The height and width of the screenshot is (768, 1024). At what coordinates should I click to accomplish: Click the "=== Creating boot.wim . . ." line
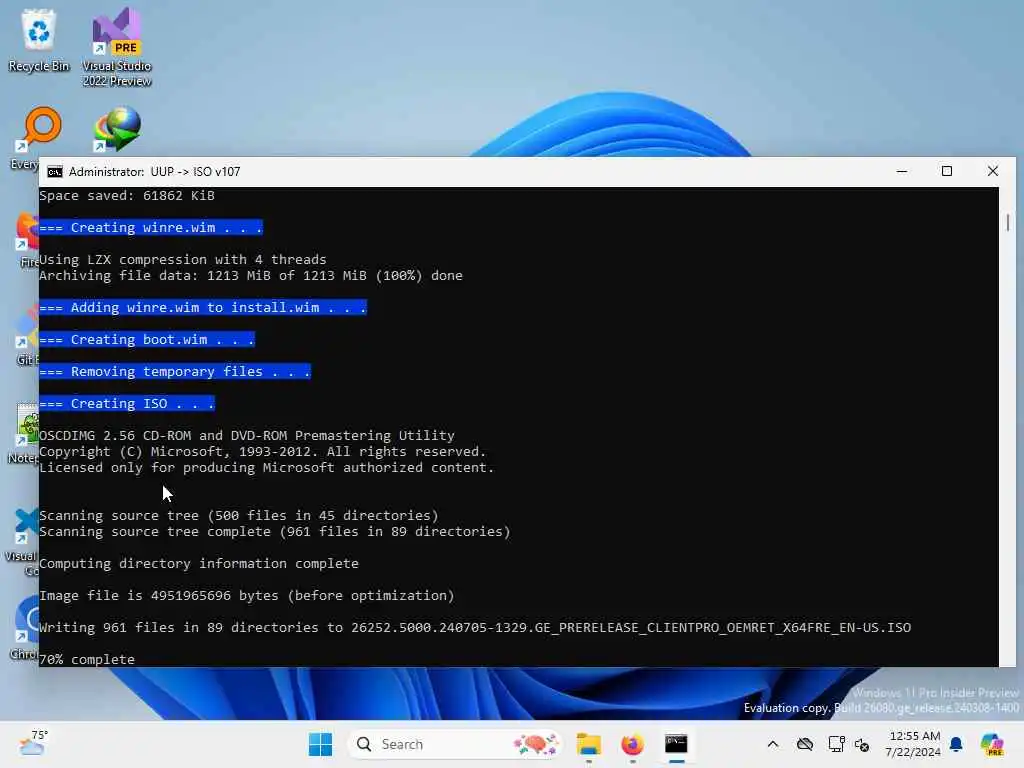(x=147, y=340)
